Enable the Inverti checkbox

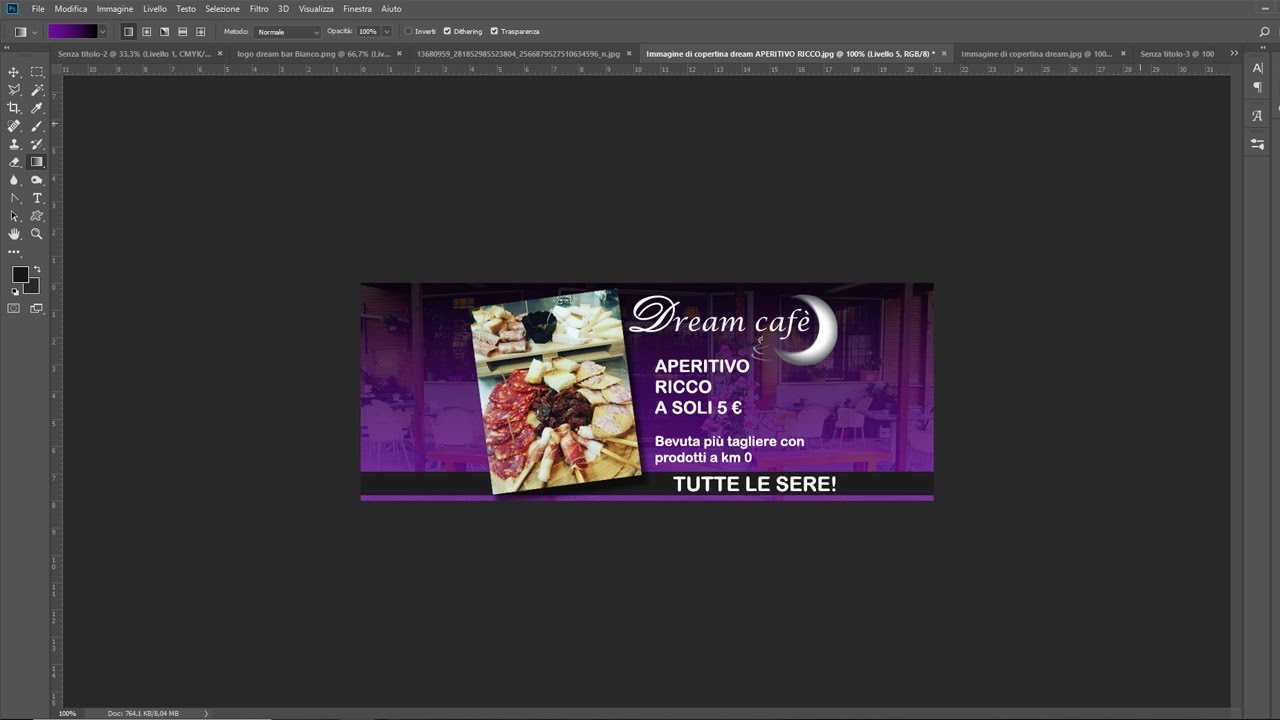(409, 31)
